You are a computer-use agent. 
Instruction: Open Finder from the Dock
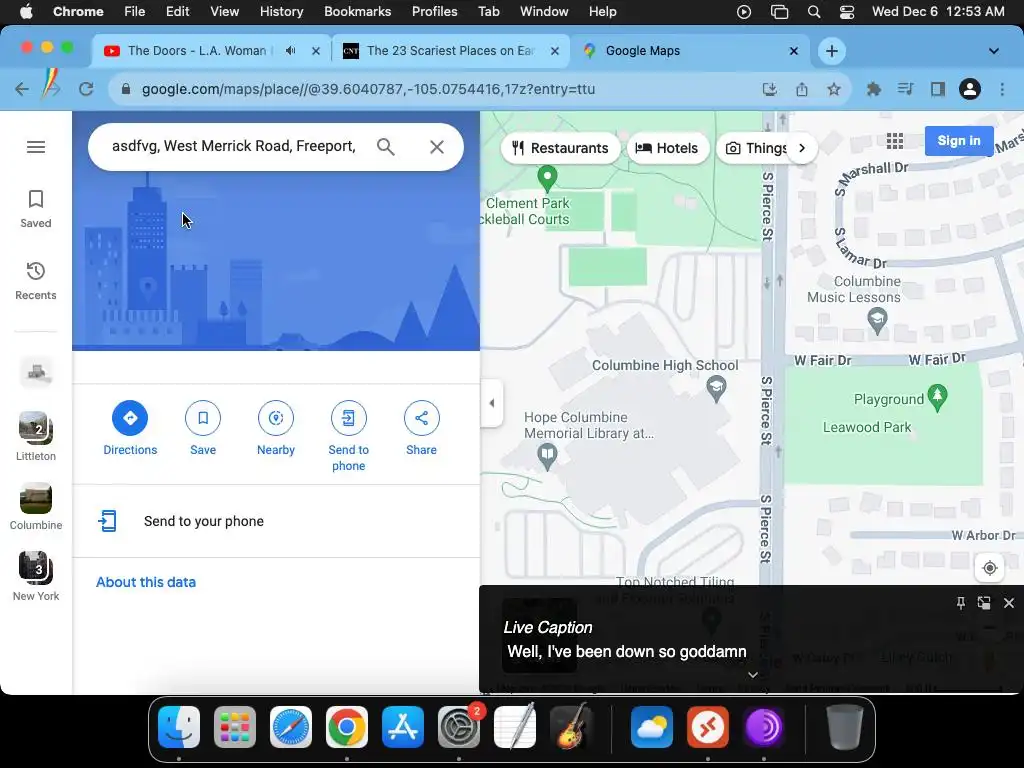pos(179,727)
